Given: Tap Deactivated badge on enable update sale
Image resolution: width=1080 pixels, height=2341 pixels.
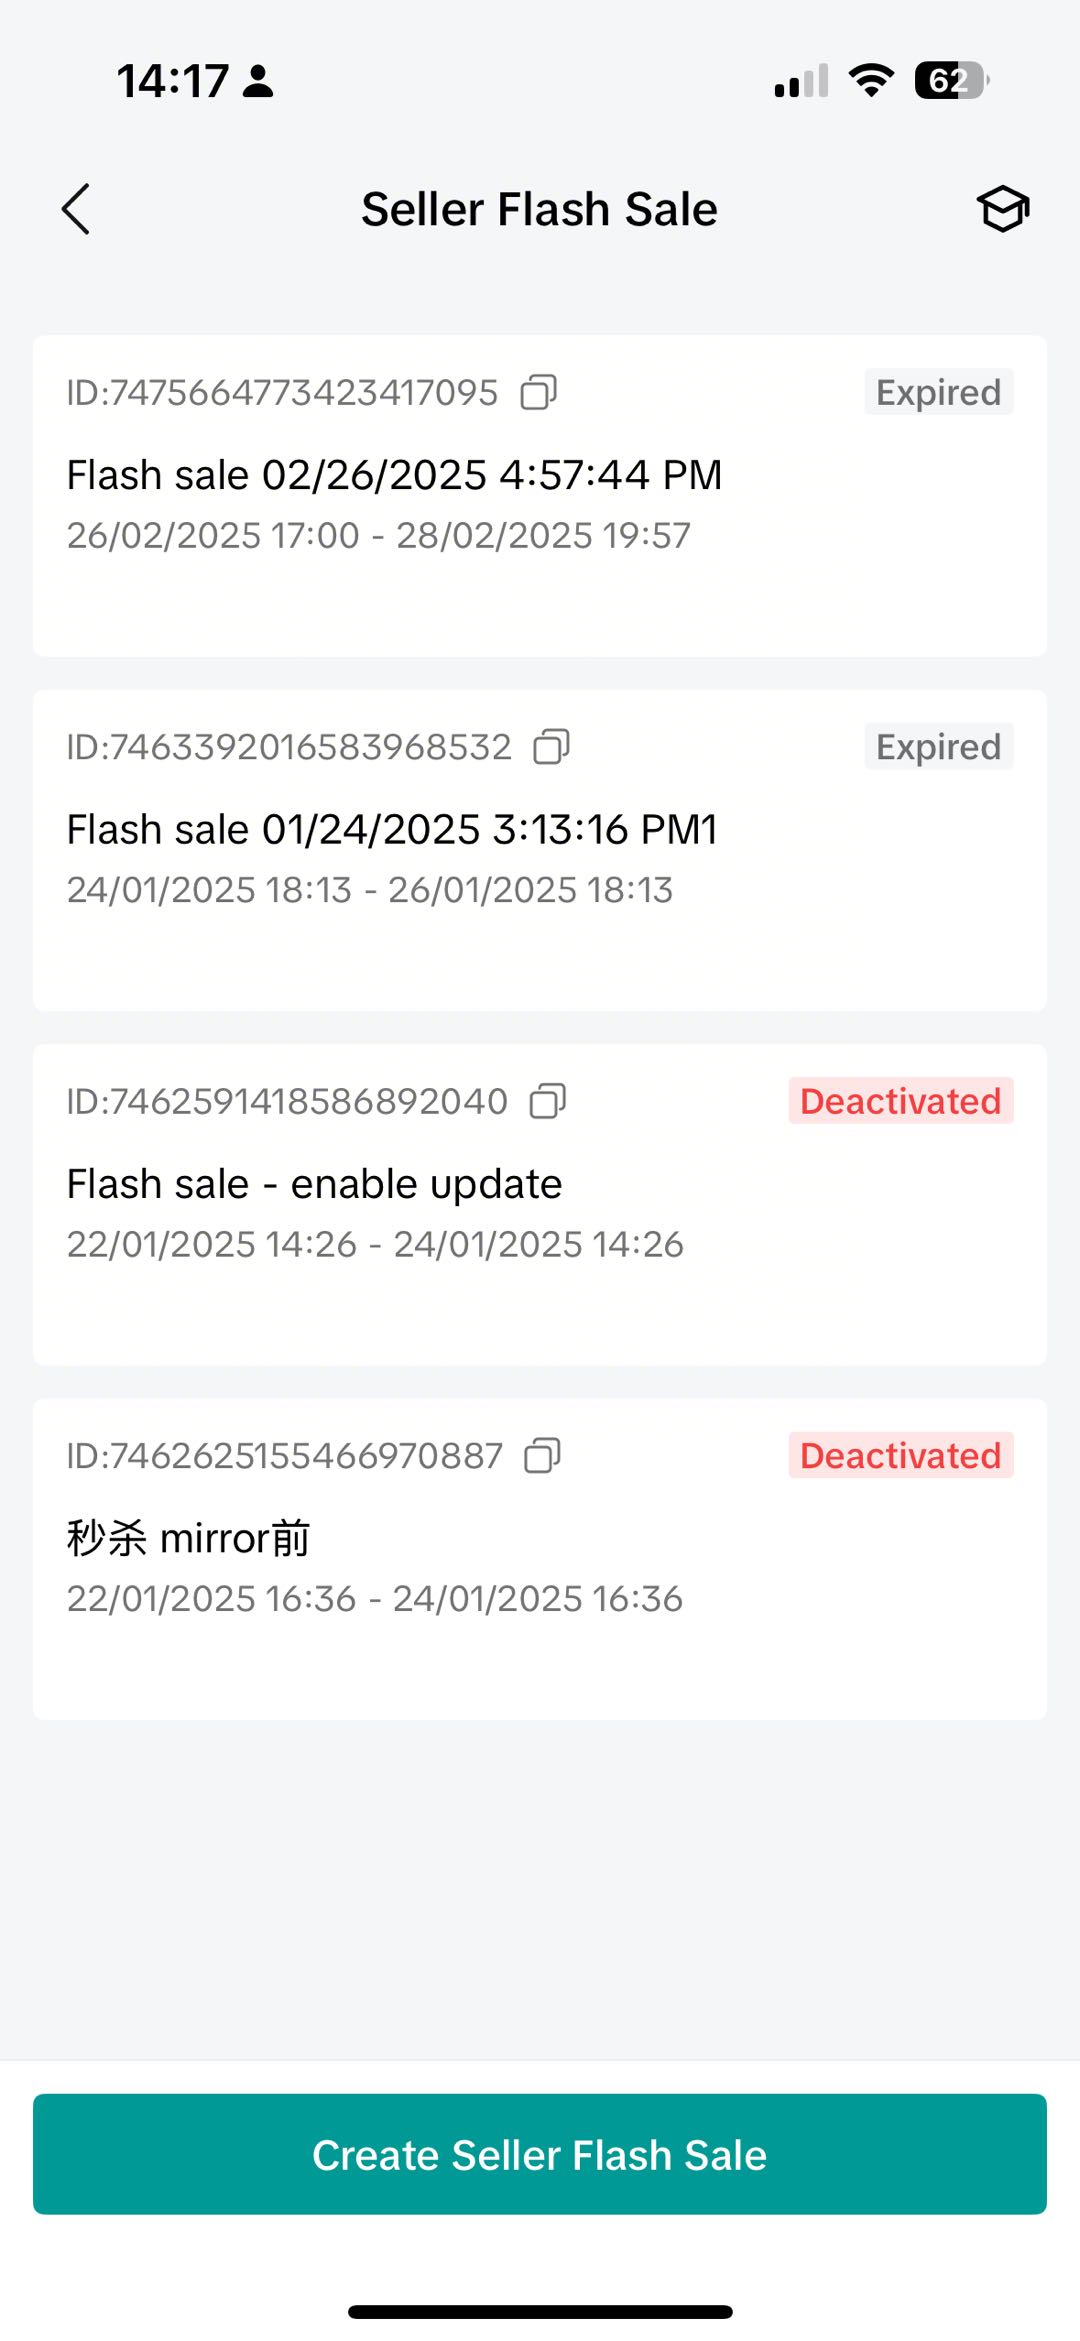Looking at the screenshot, I should [x=900, y=1101].
